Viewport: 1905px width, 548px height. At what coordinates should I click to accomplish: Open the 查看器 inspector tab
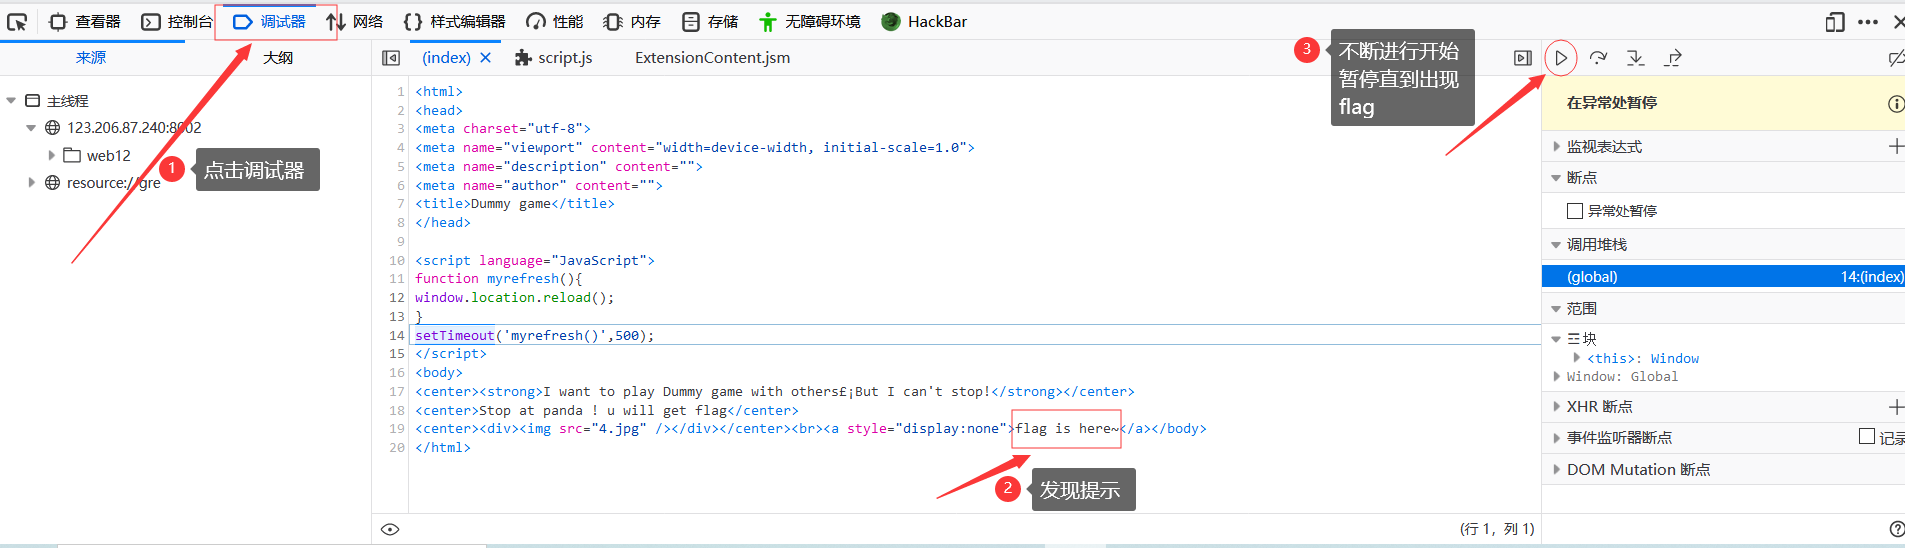tap(85, 21)
